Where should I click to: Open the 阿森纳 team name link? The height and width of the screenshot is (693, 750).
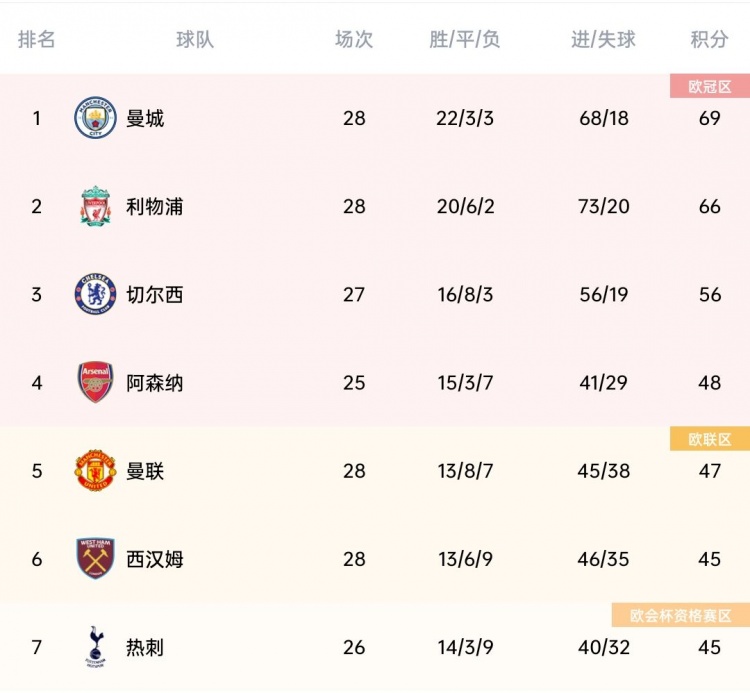(x=154, y=383)
